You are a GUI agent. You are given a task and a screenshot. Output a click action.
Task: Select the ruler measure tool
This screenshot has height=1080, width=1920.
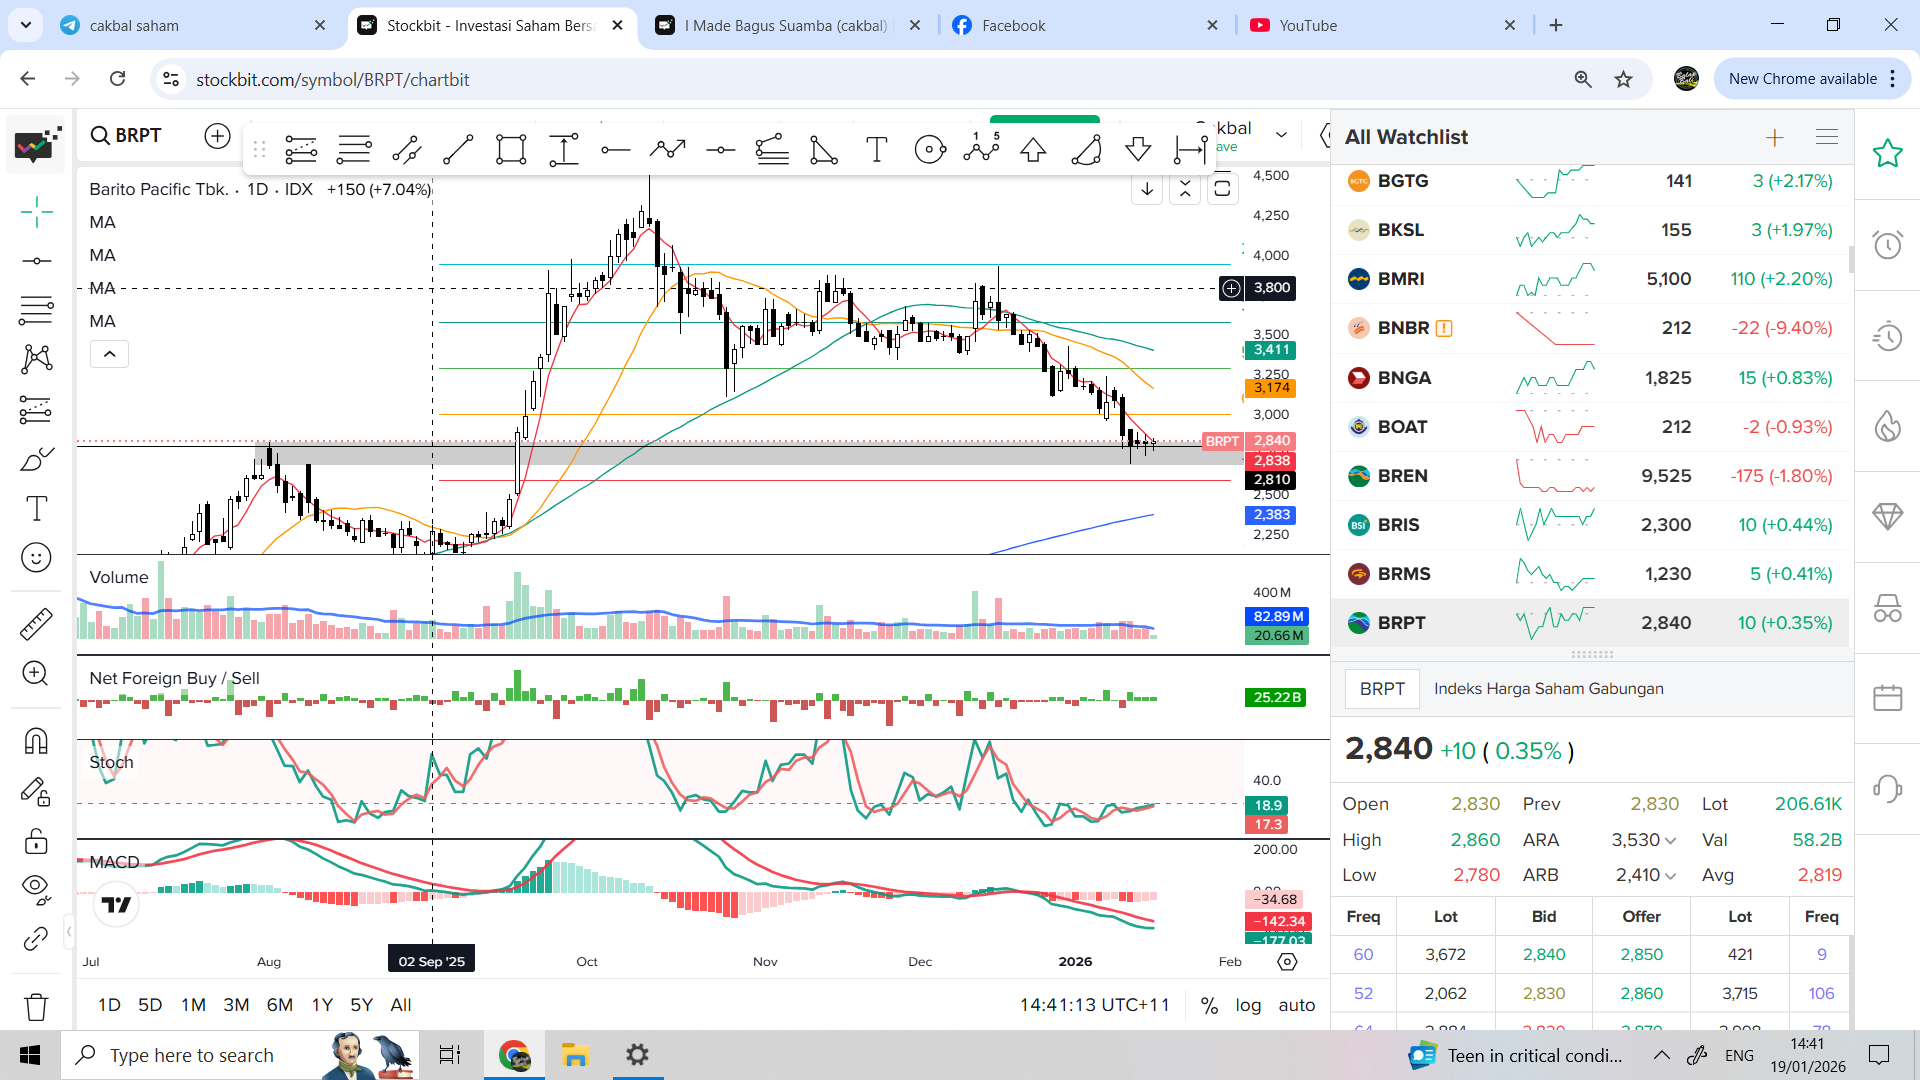click(36, 624)
